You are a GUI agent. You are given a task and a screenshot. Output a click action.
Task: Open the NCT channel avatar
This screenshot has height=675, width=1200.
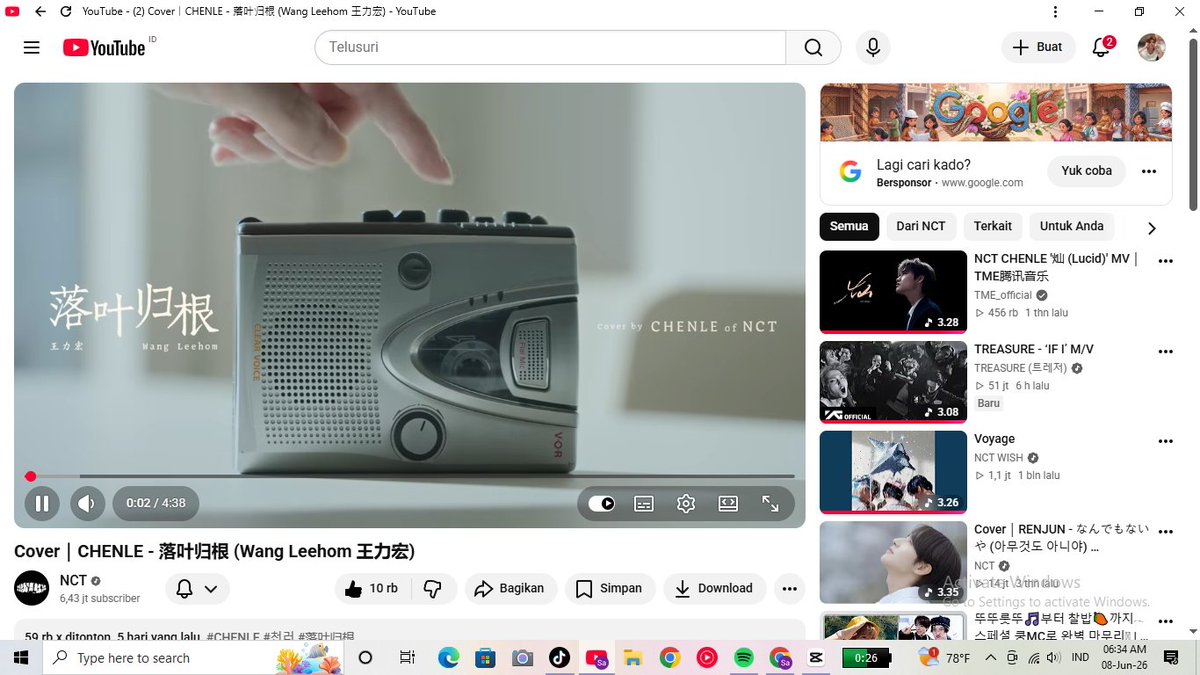32,588
